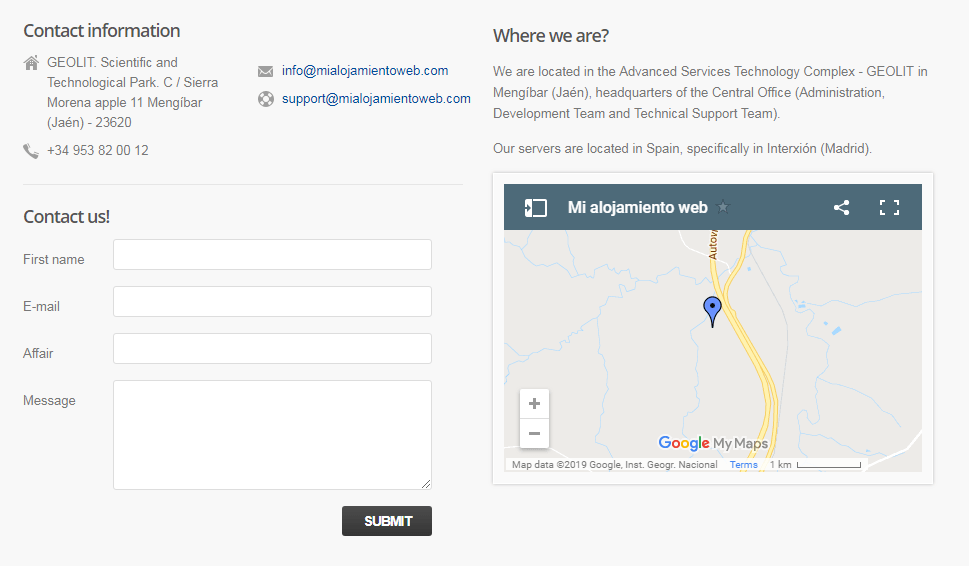Submit the contact form
This screenshot has height=566, width=969.
[387, 521]
